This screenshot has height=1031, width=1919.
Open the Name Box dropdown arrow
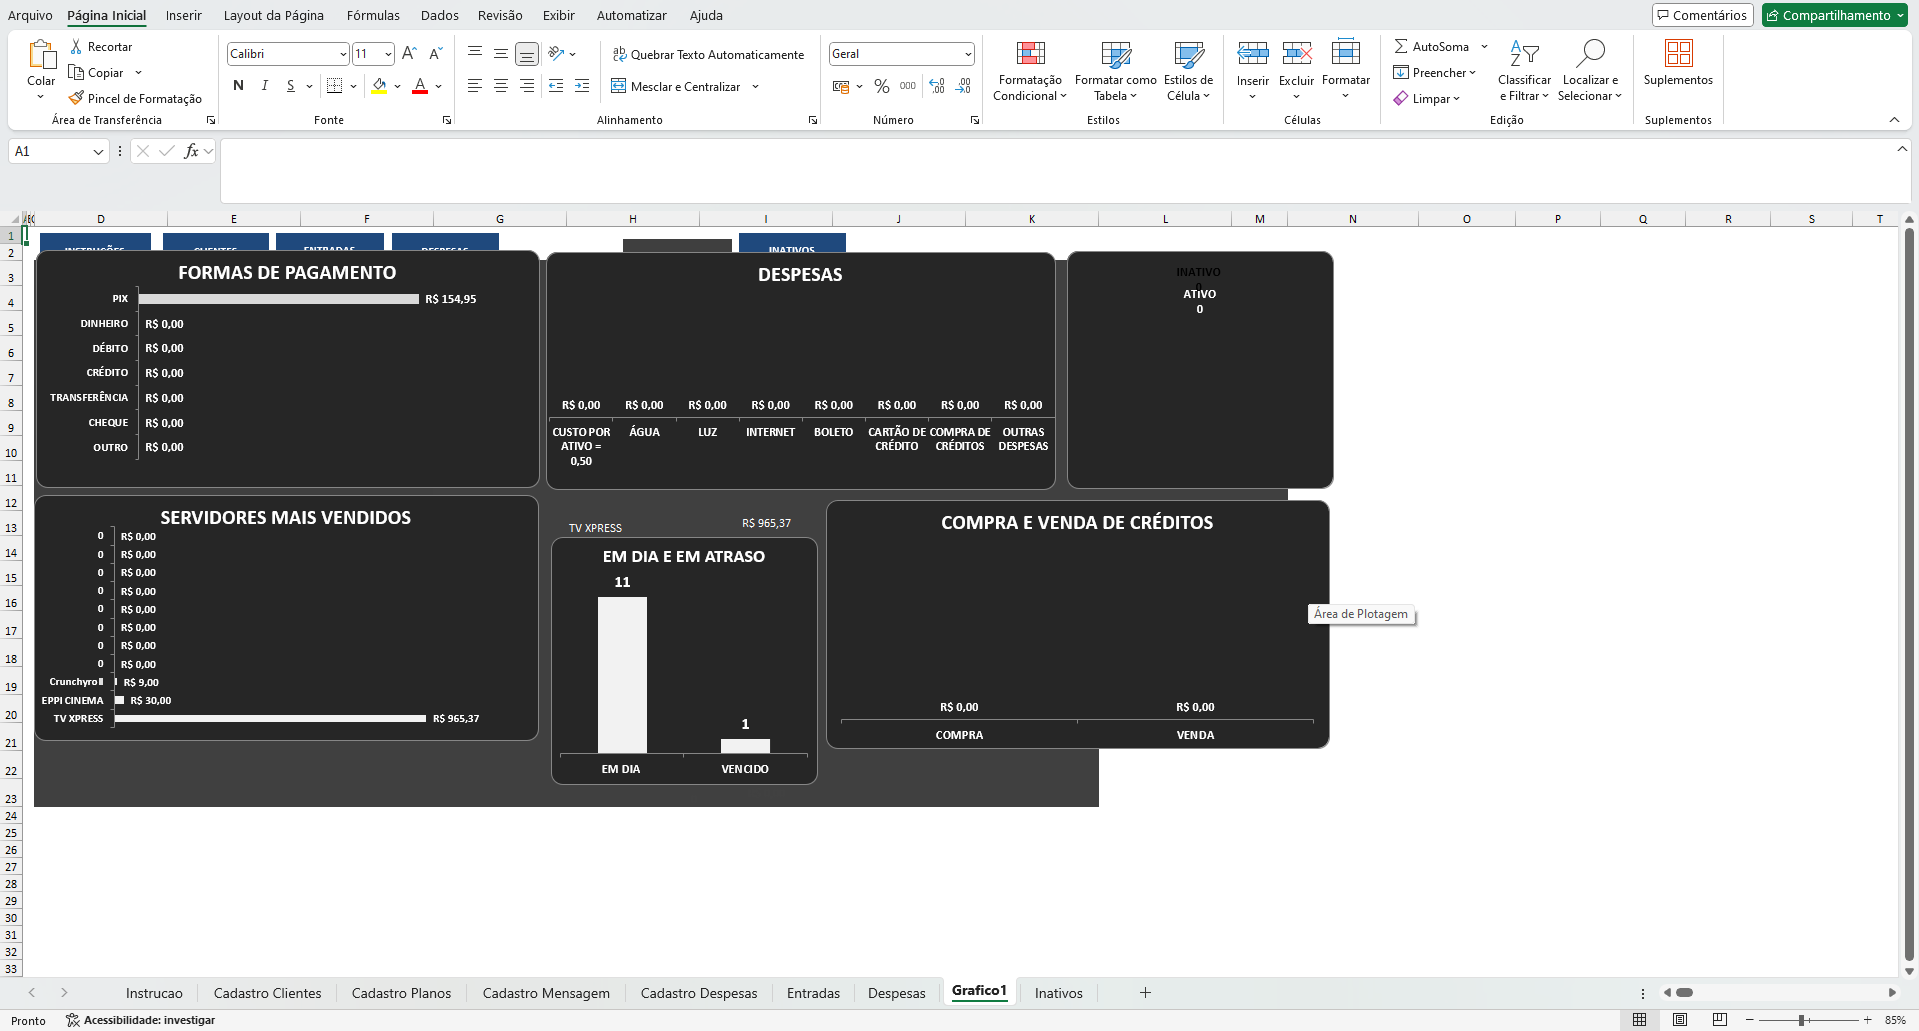pos(98,152)
